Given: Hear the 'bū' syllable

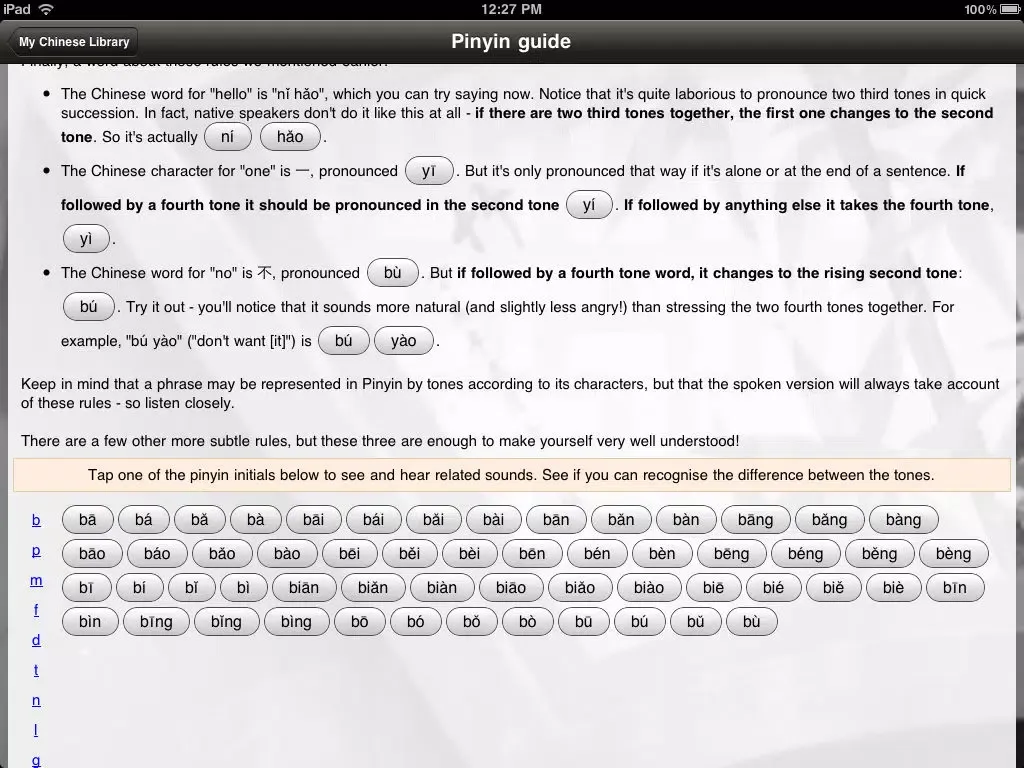Looking at the screenshot, I should point(584,621).
